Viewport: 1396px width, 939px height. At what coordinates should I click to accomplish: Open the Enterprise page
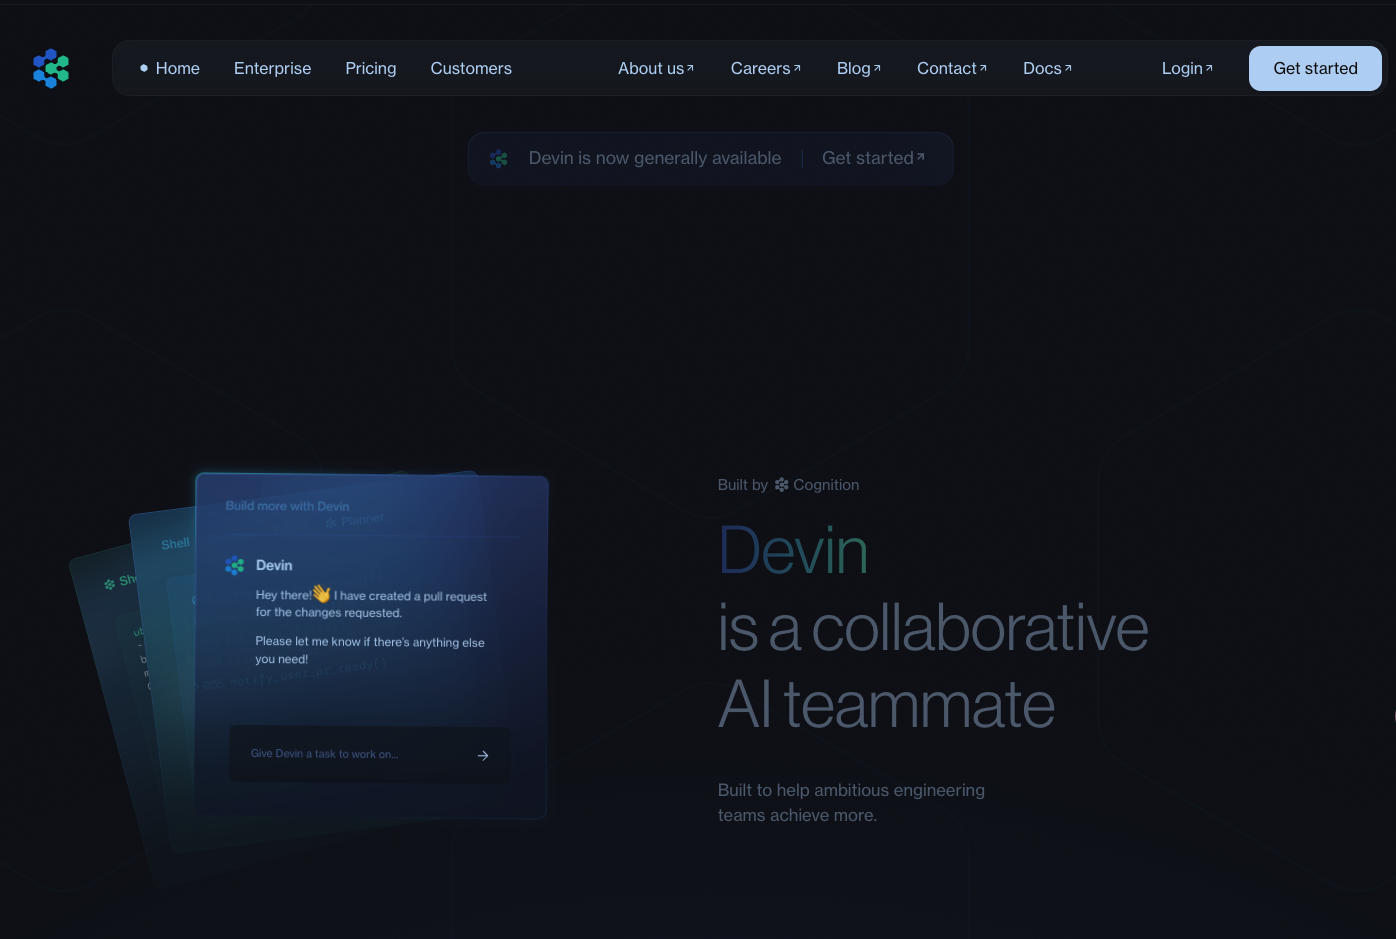[x=272, y=68]
